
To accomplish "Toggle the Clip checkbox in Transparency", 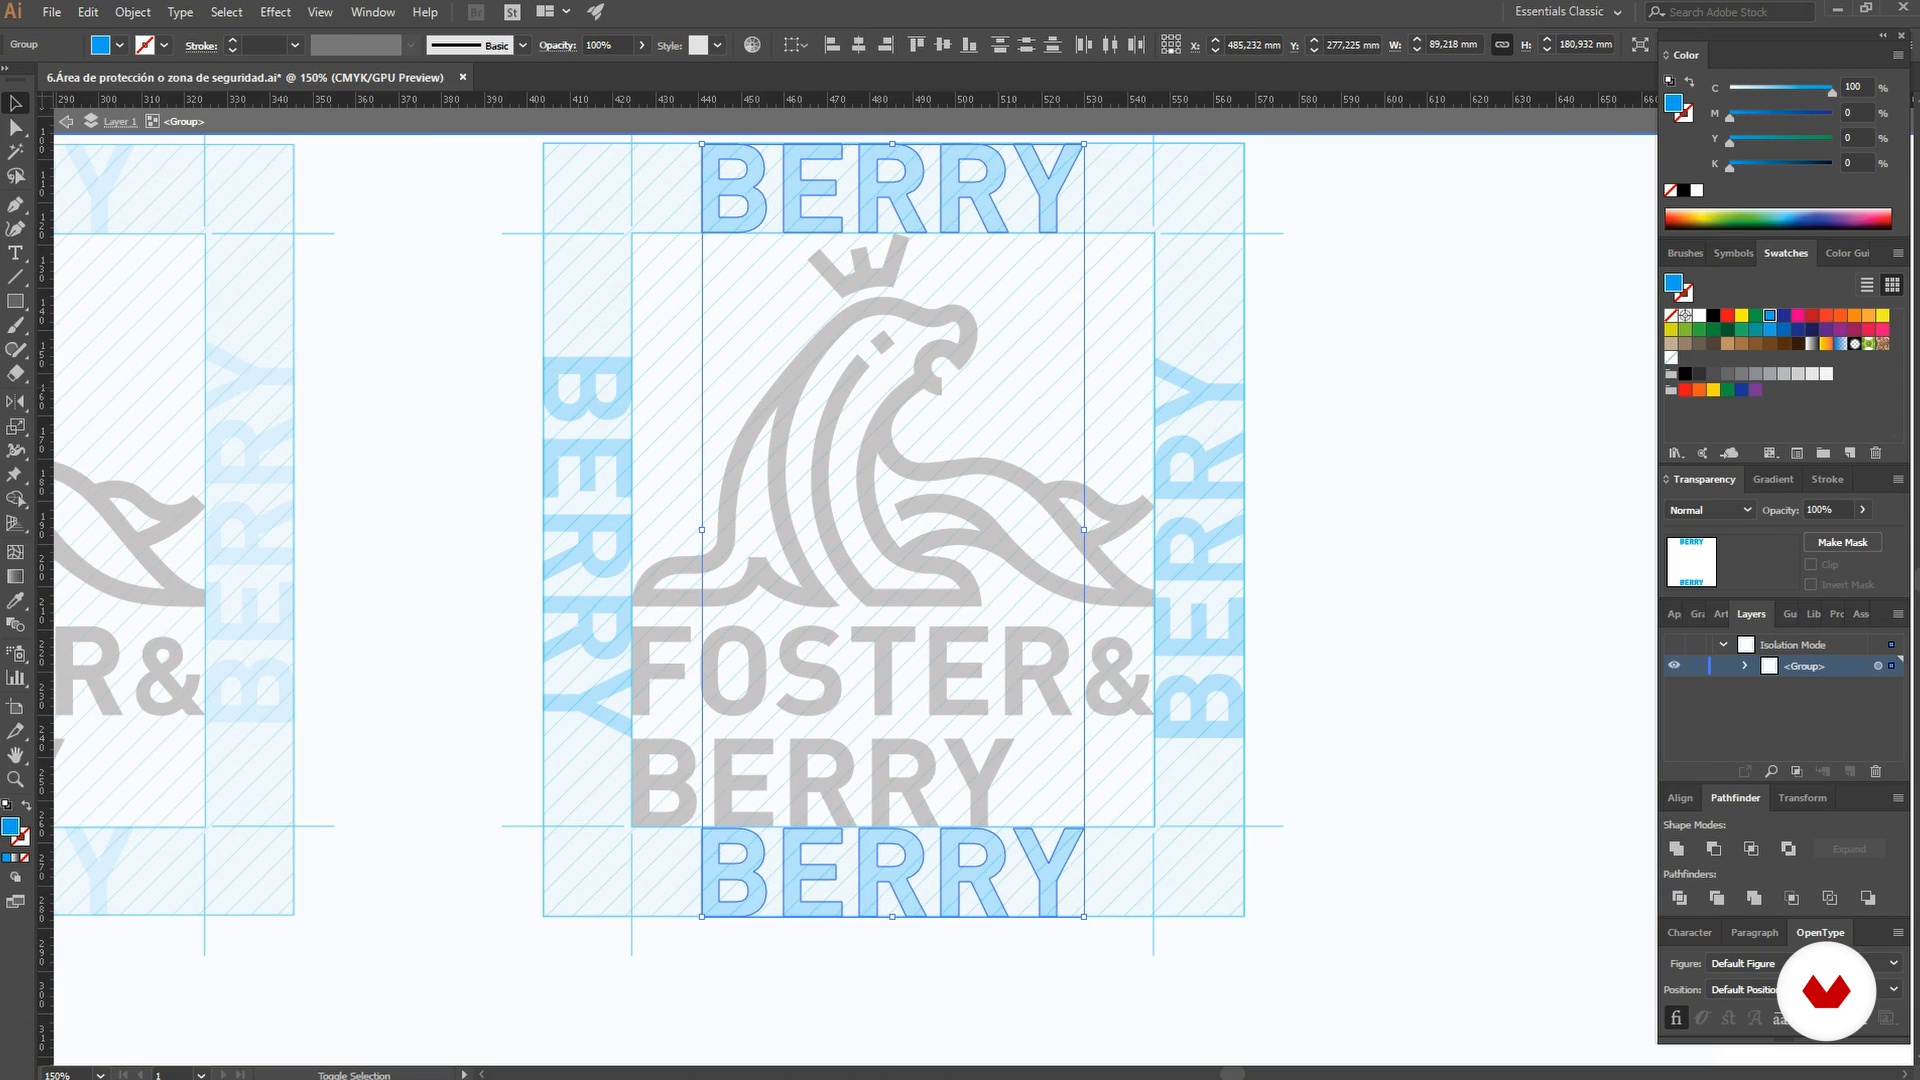I will coord(1811,565).
